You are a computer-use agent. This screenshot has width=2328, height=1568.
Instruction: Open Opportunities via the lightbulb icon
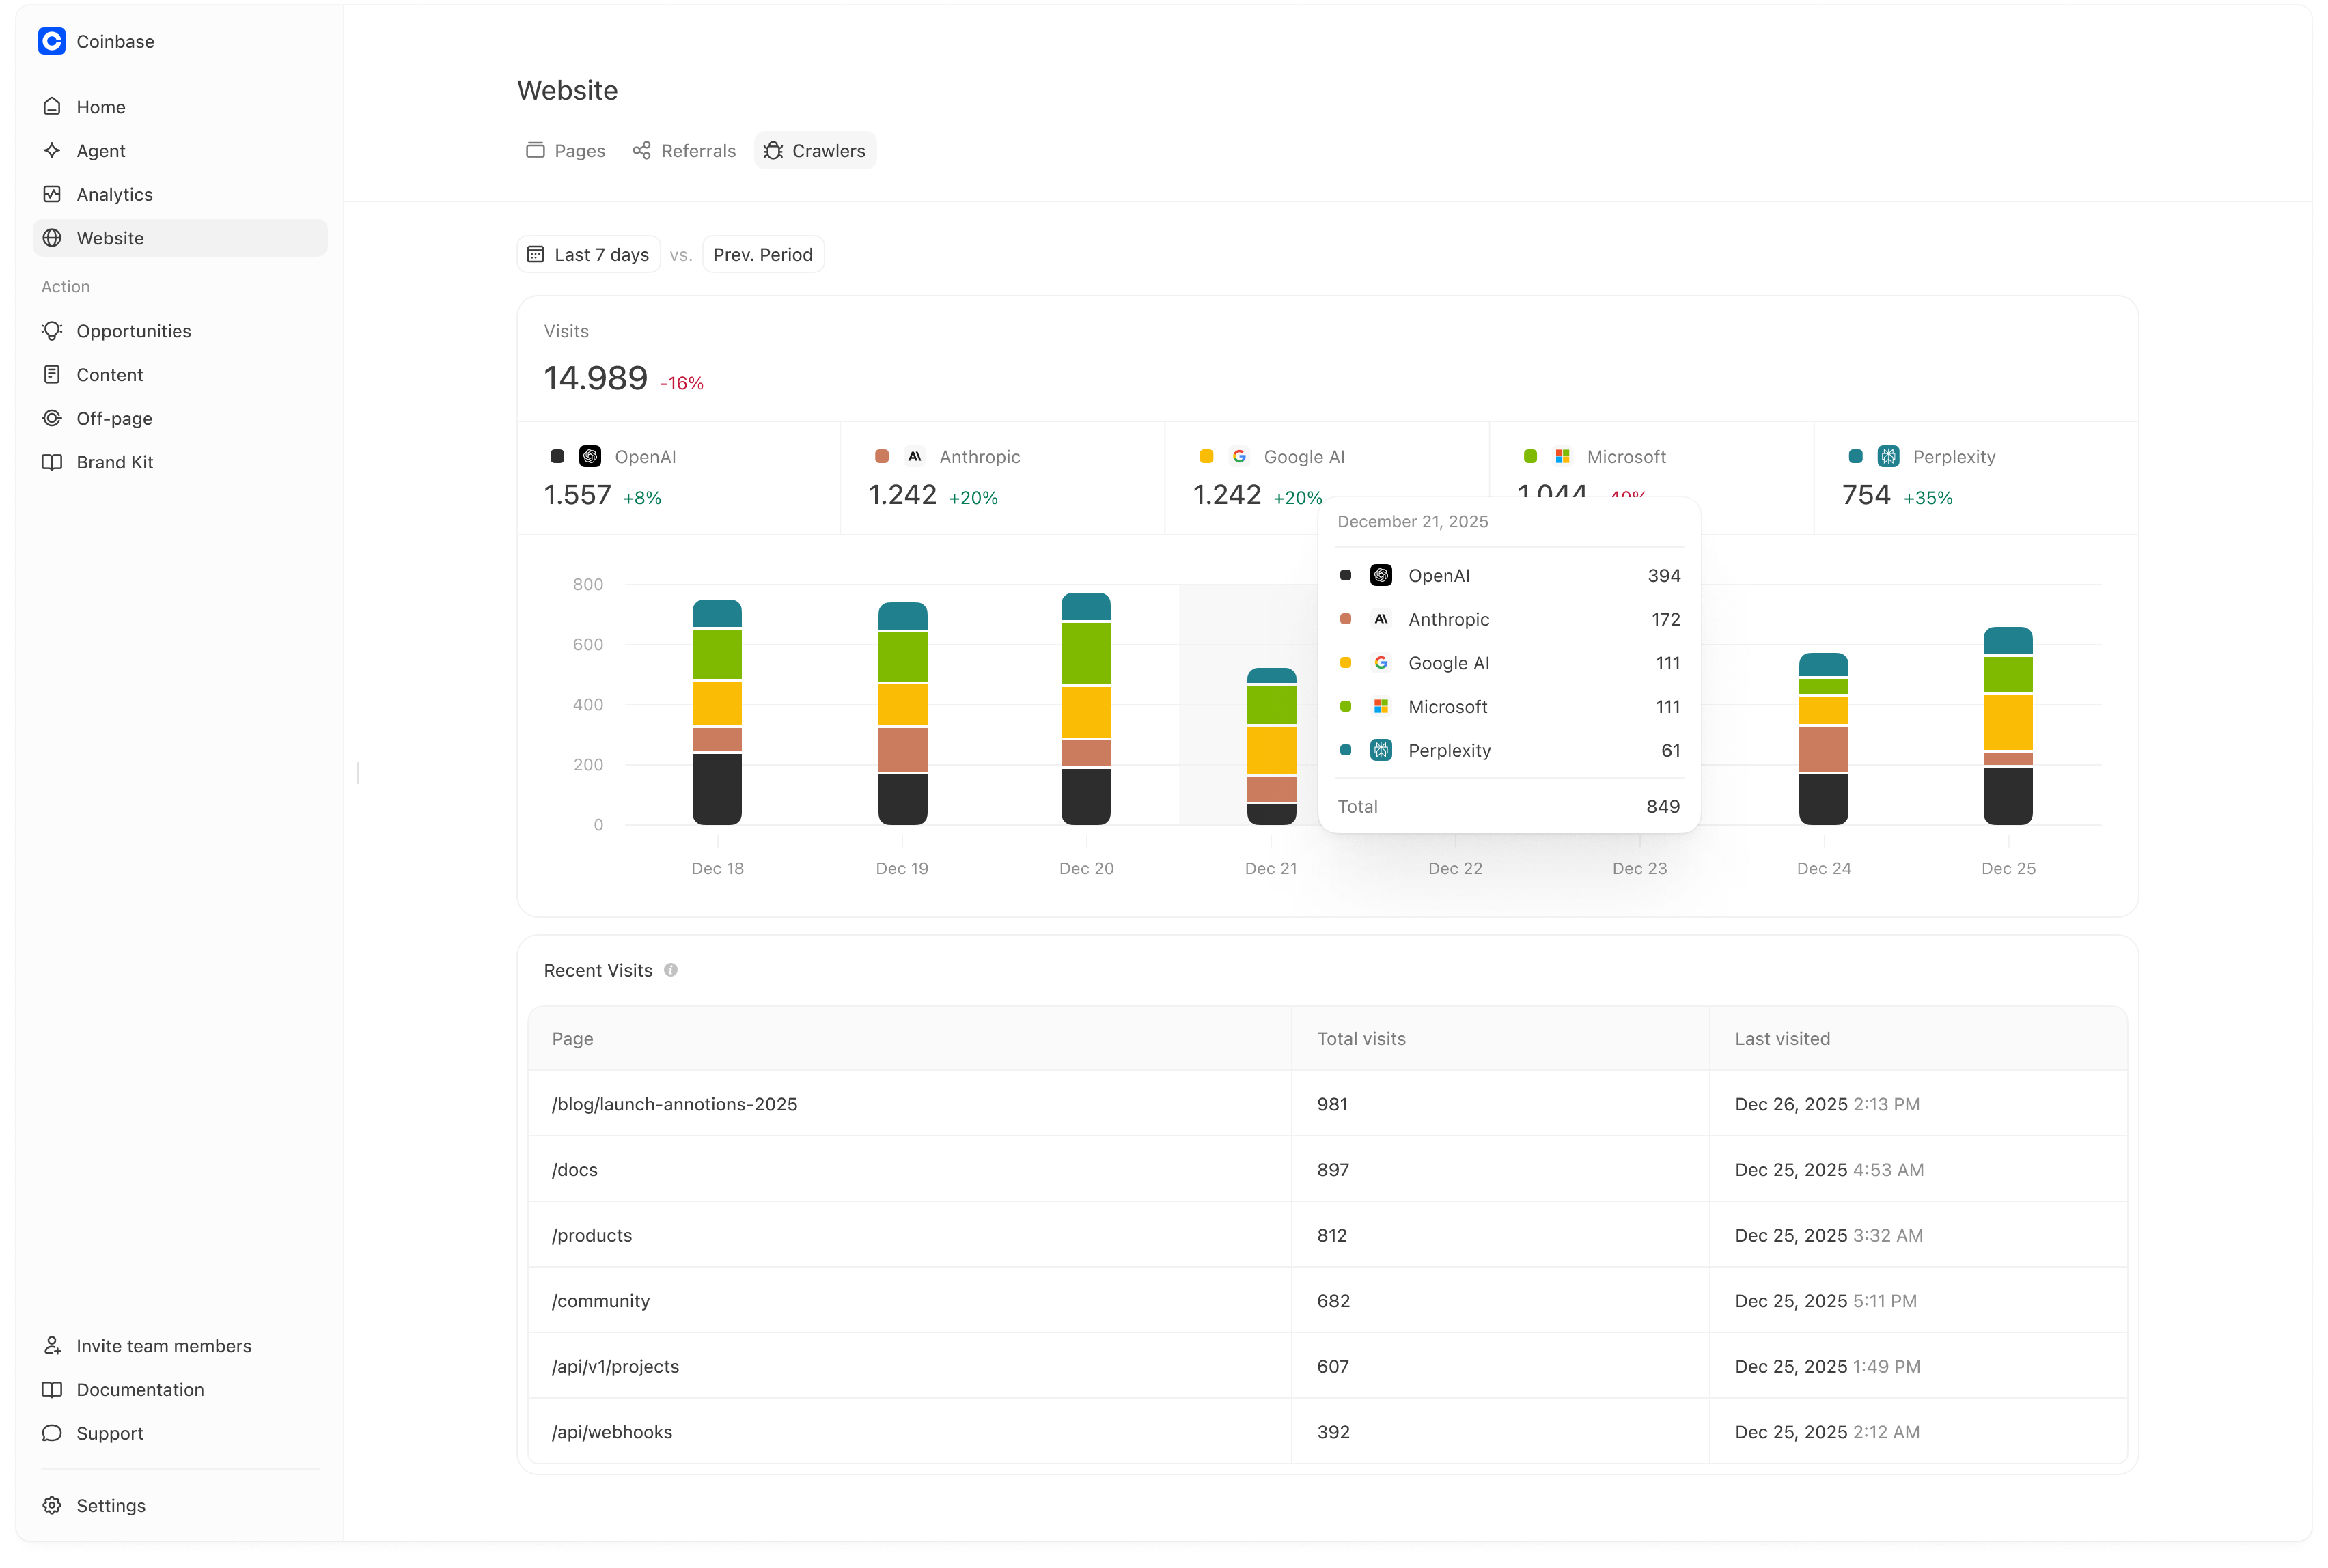[53, 330]
